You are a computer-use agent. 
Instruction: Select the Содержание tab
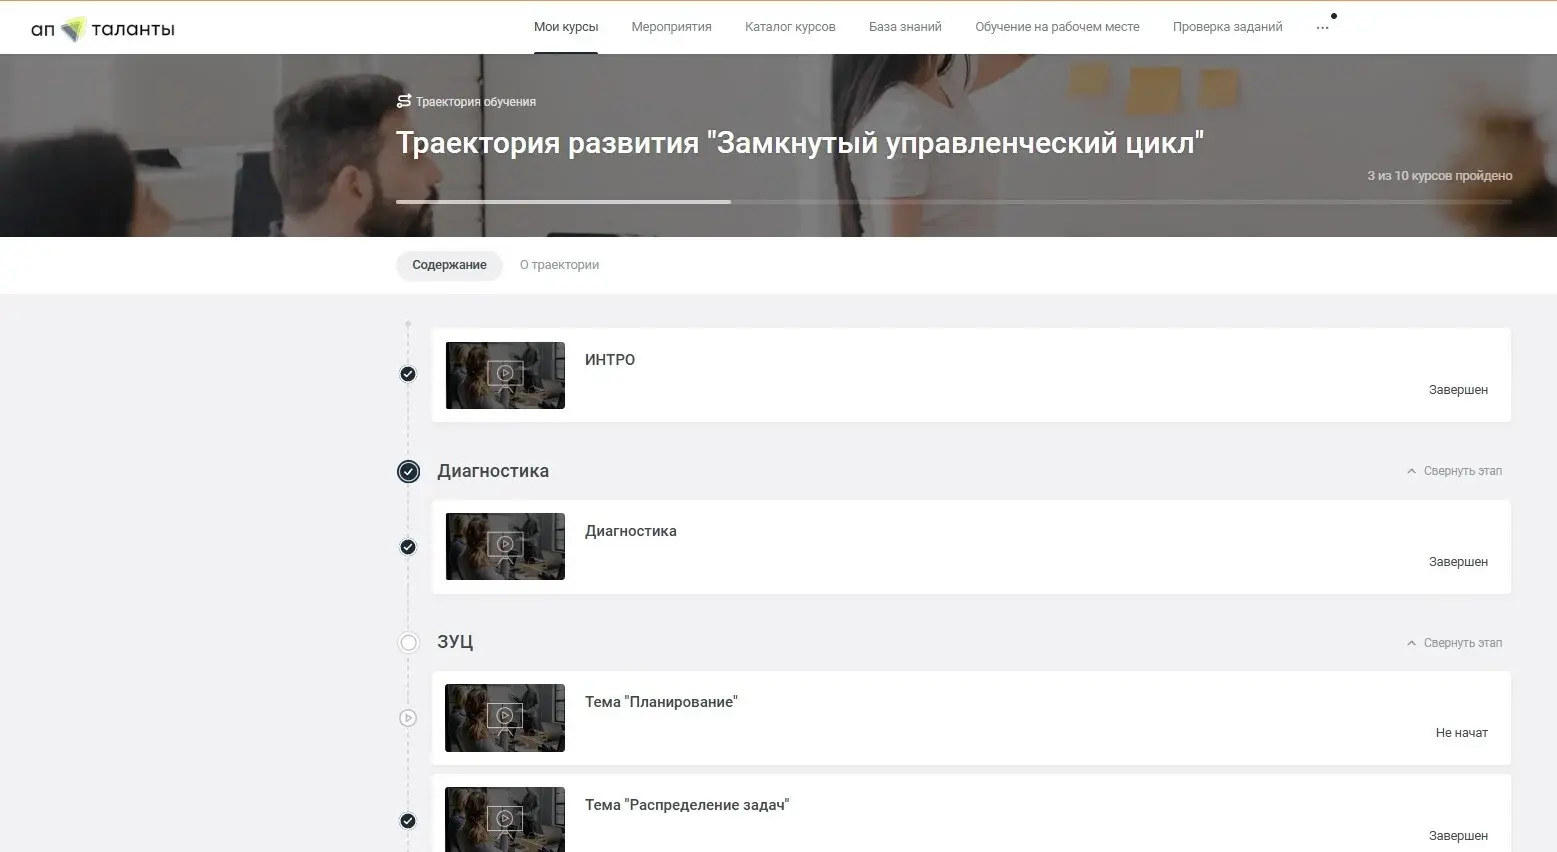449,265
